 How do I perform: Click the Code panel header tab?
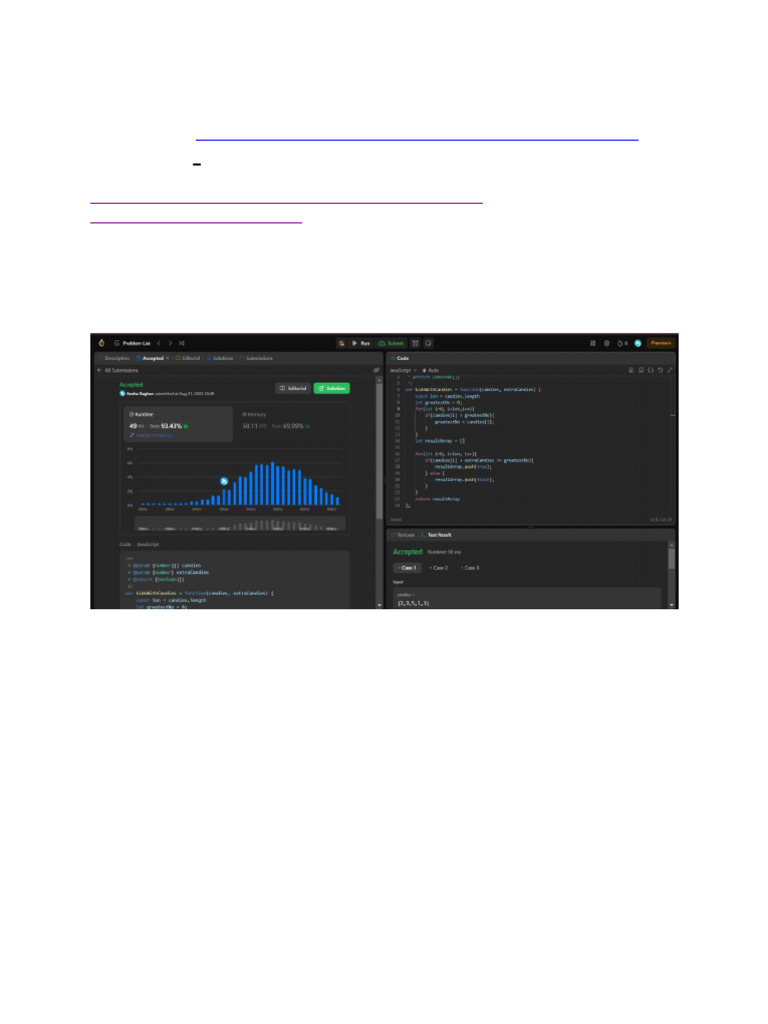click(400, 358)
